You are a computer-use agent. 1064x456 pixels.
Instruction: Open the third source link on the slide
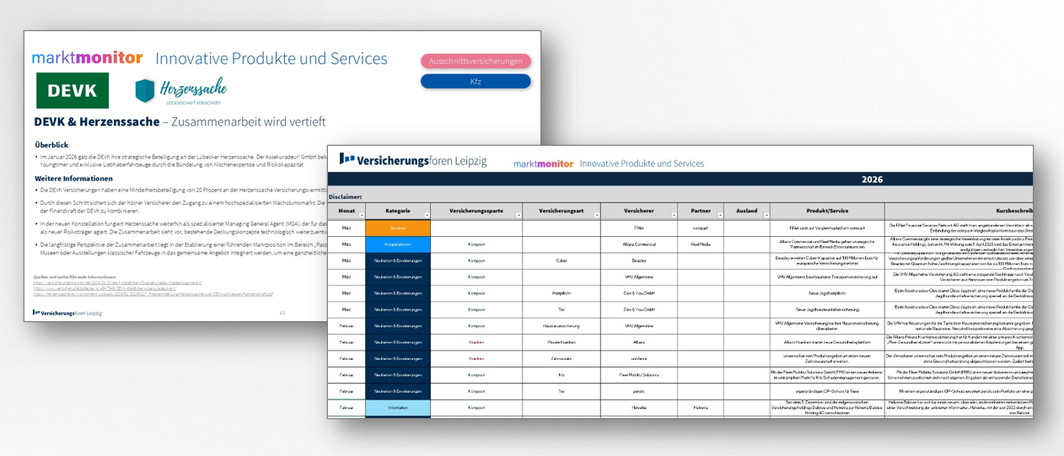153,294
